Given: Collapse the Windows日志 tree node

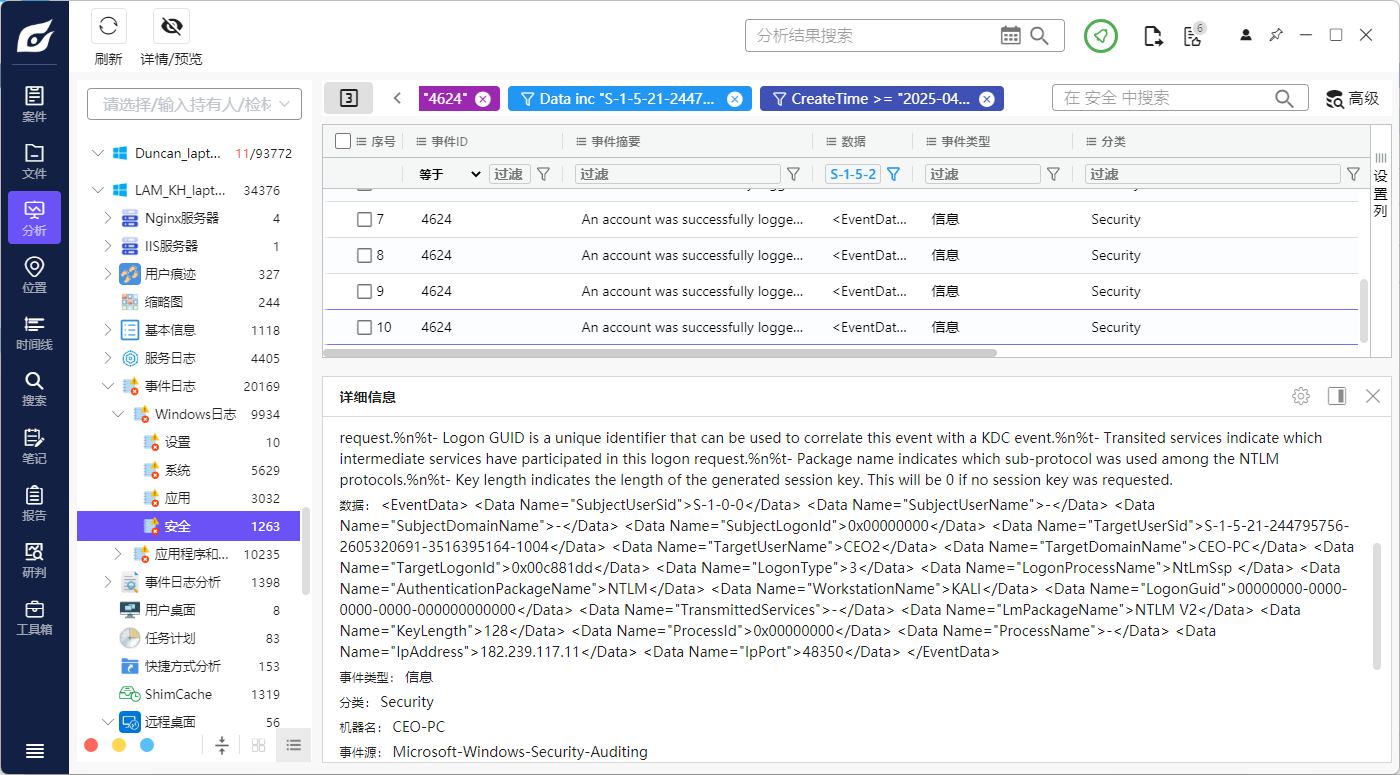Looking at the screenshot, I should pos(119,414).
